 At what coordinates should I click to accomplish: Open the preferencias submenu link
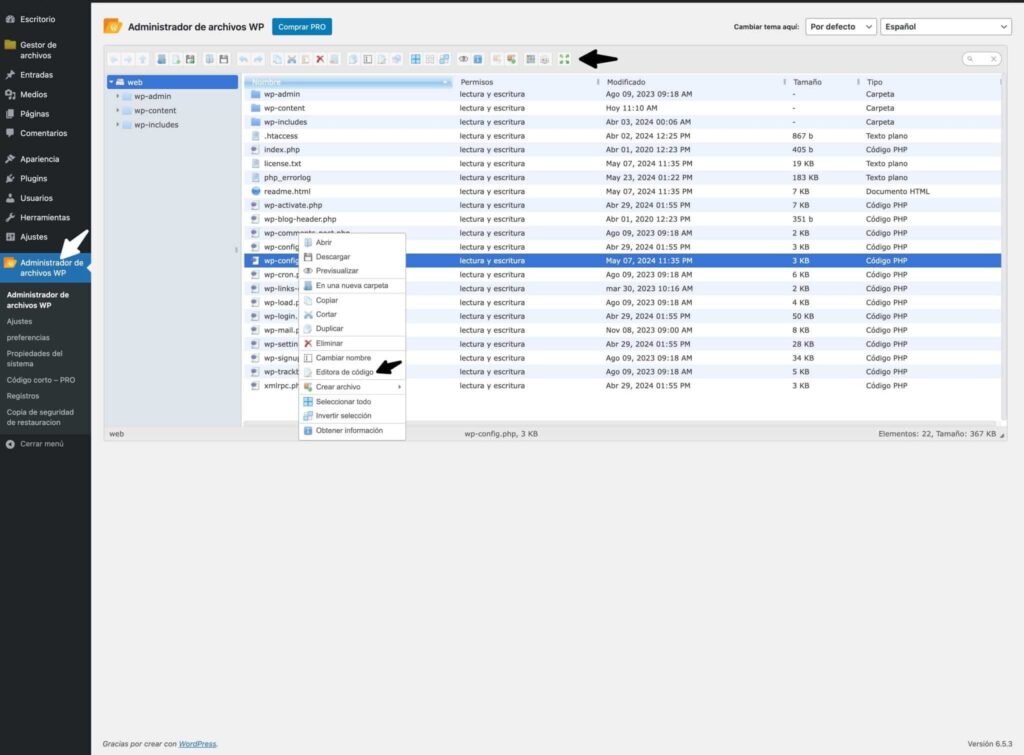tap(28, 338)
